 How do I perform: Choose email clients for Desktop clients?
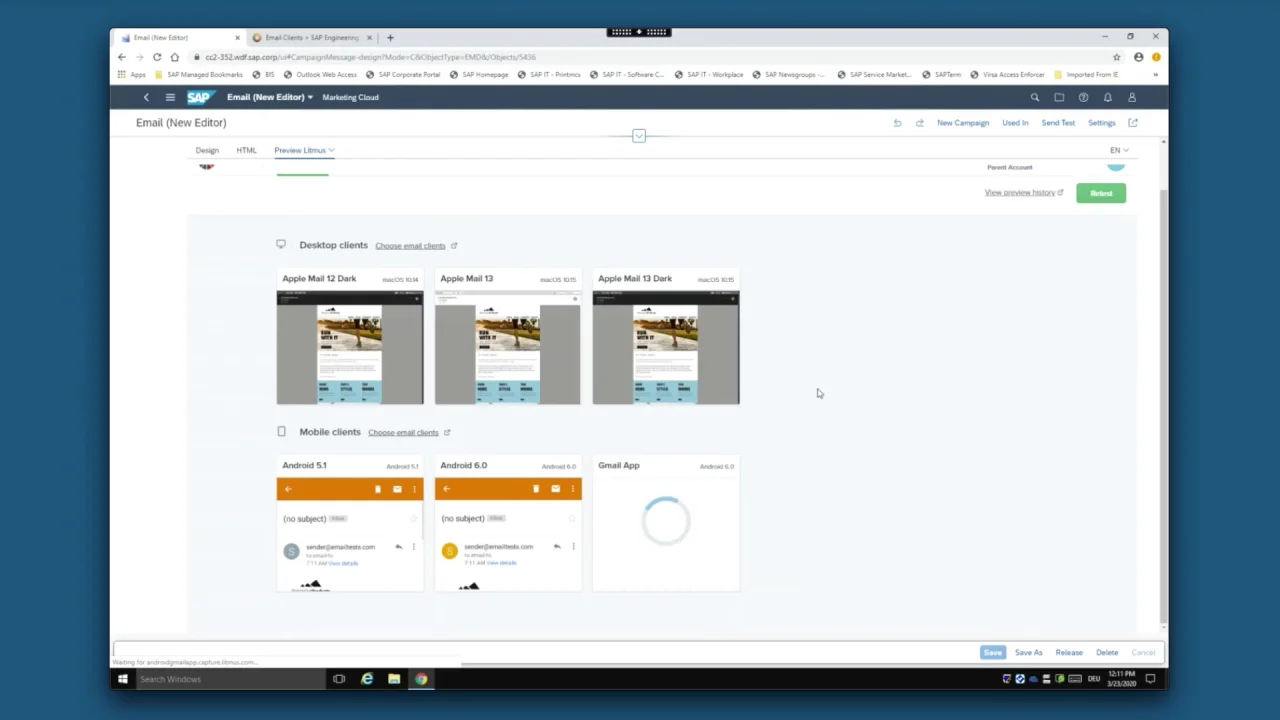pyautogui.click(x=410, y=246)
